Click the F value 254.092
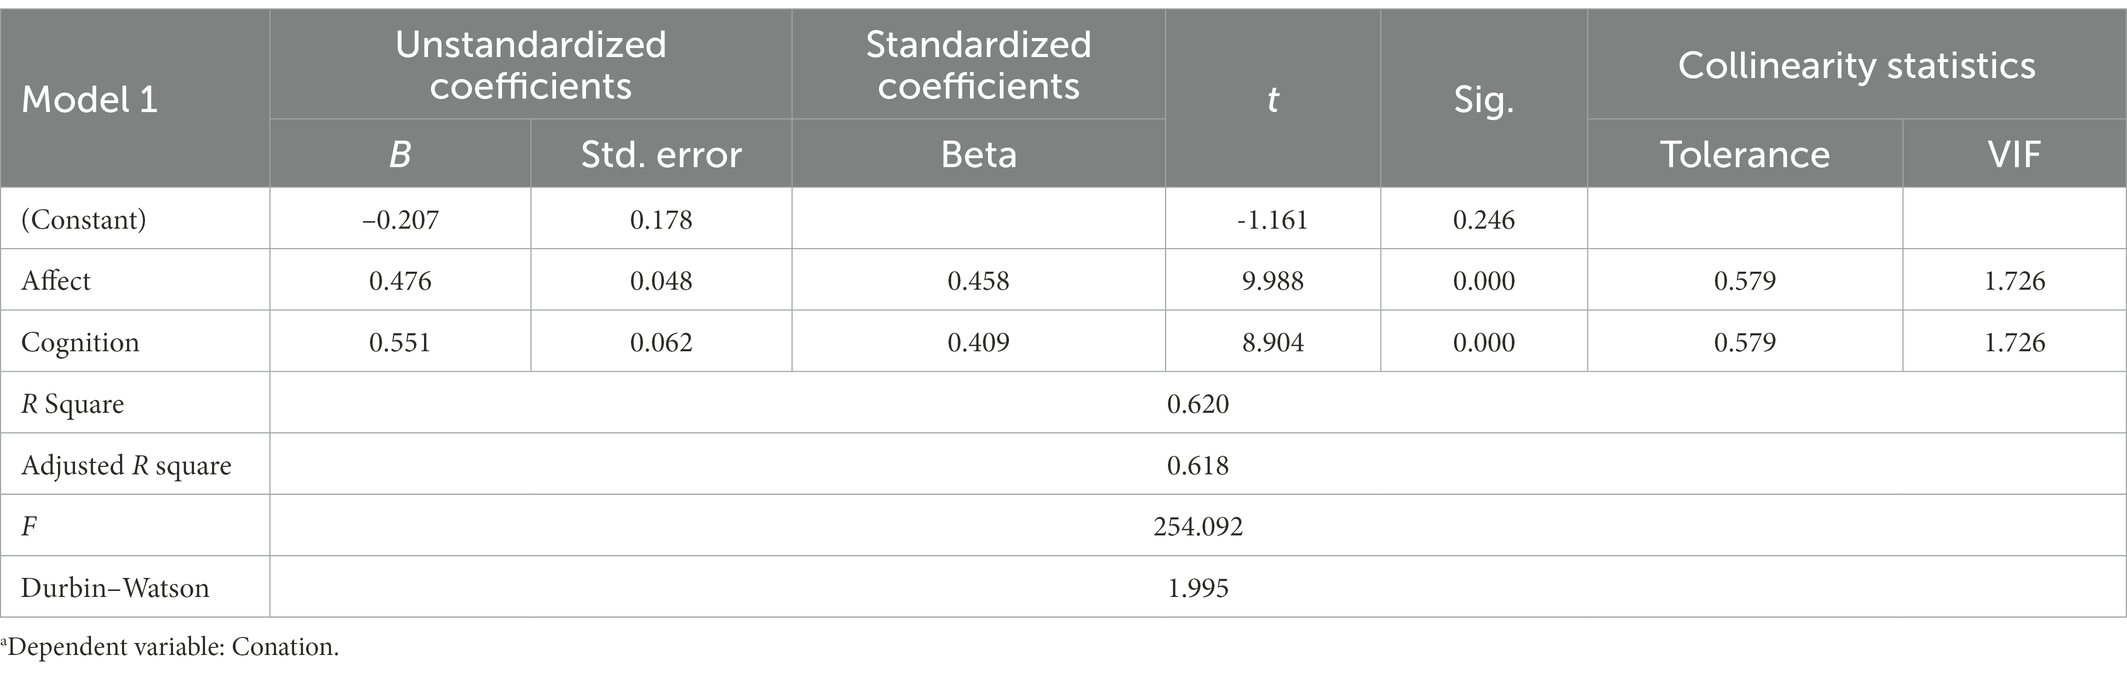 click(x=1198, y=526)
